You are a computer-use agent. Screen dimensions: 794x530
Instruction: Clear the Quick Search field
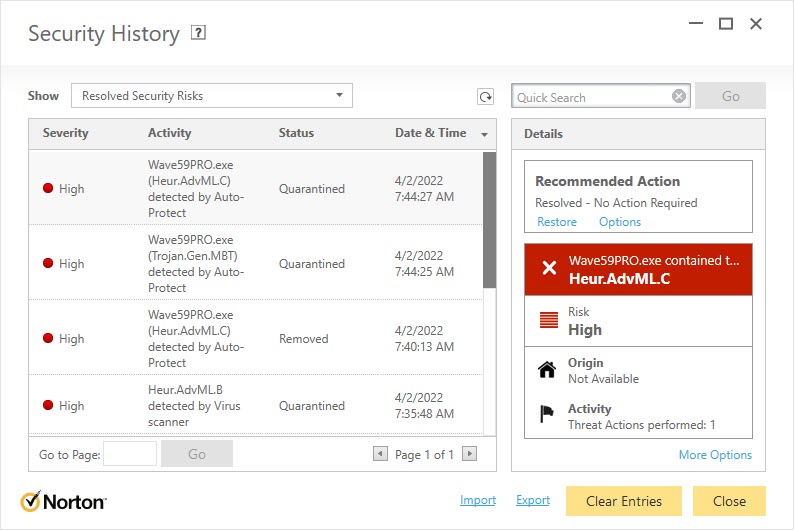tap(679, 96)
